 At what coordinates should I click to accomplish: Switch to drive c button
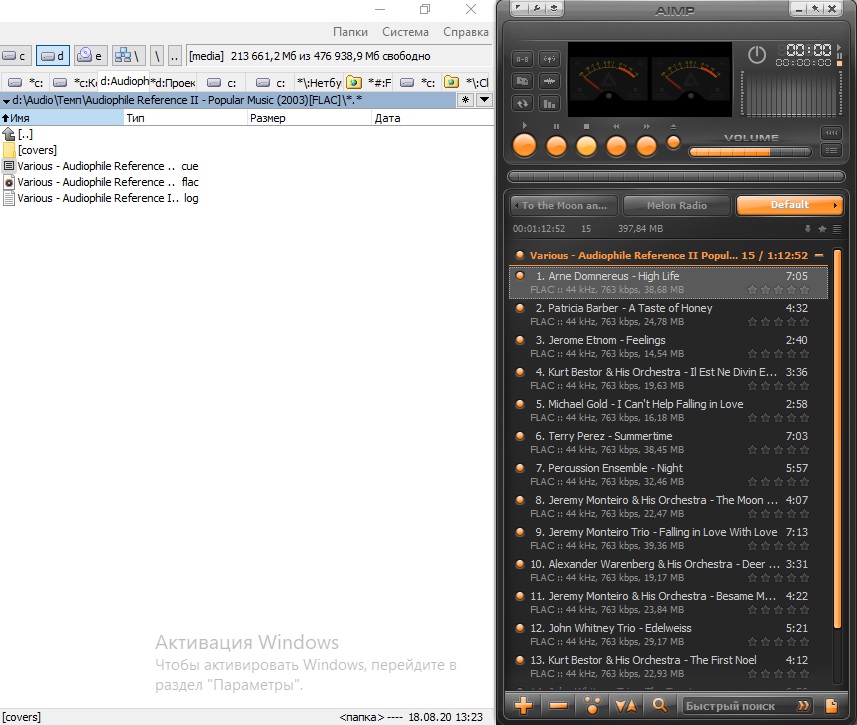tap(15, 56)
